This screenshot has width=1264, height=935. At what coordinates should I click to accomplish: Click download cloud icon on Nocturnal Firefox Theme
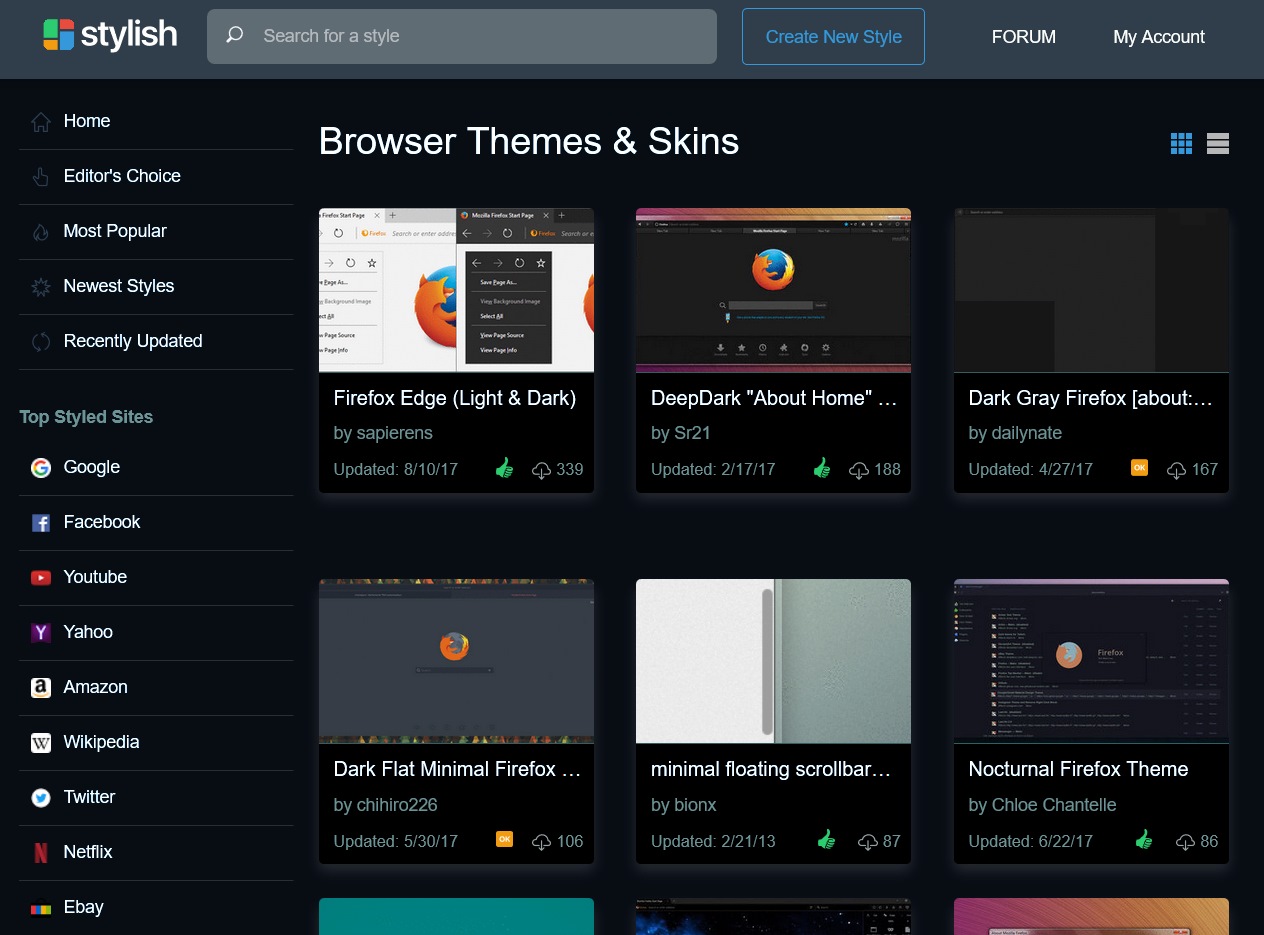(1186, 842)
